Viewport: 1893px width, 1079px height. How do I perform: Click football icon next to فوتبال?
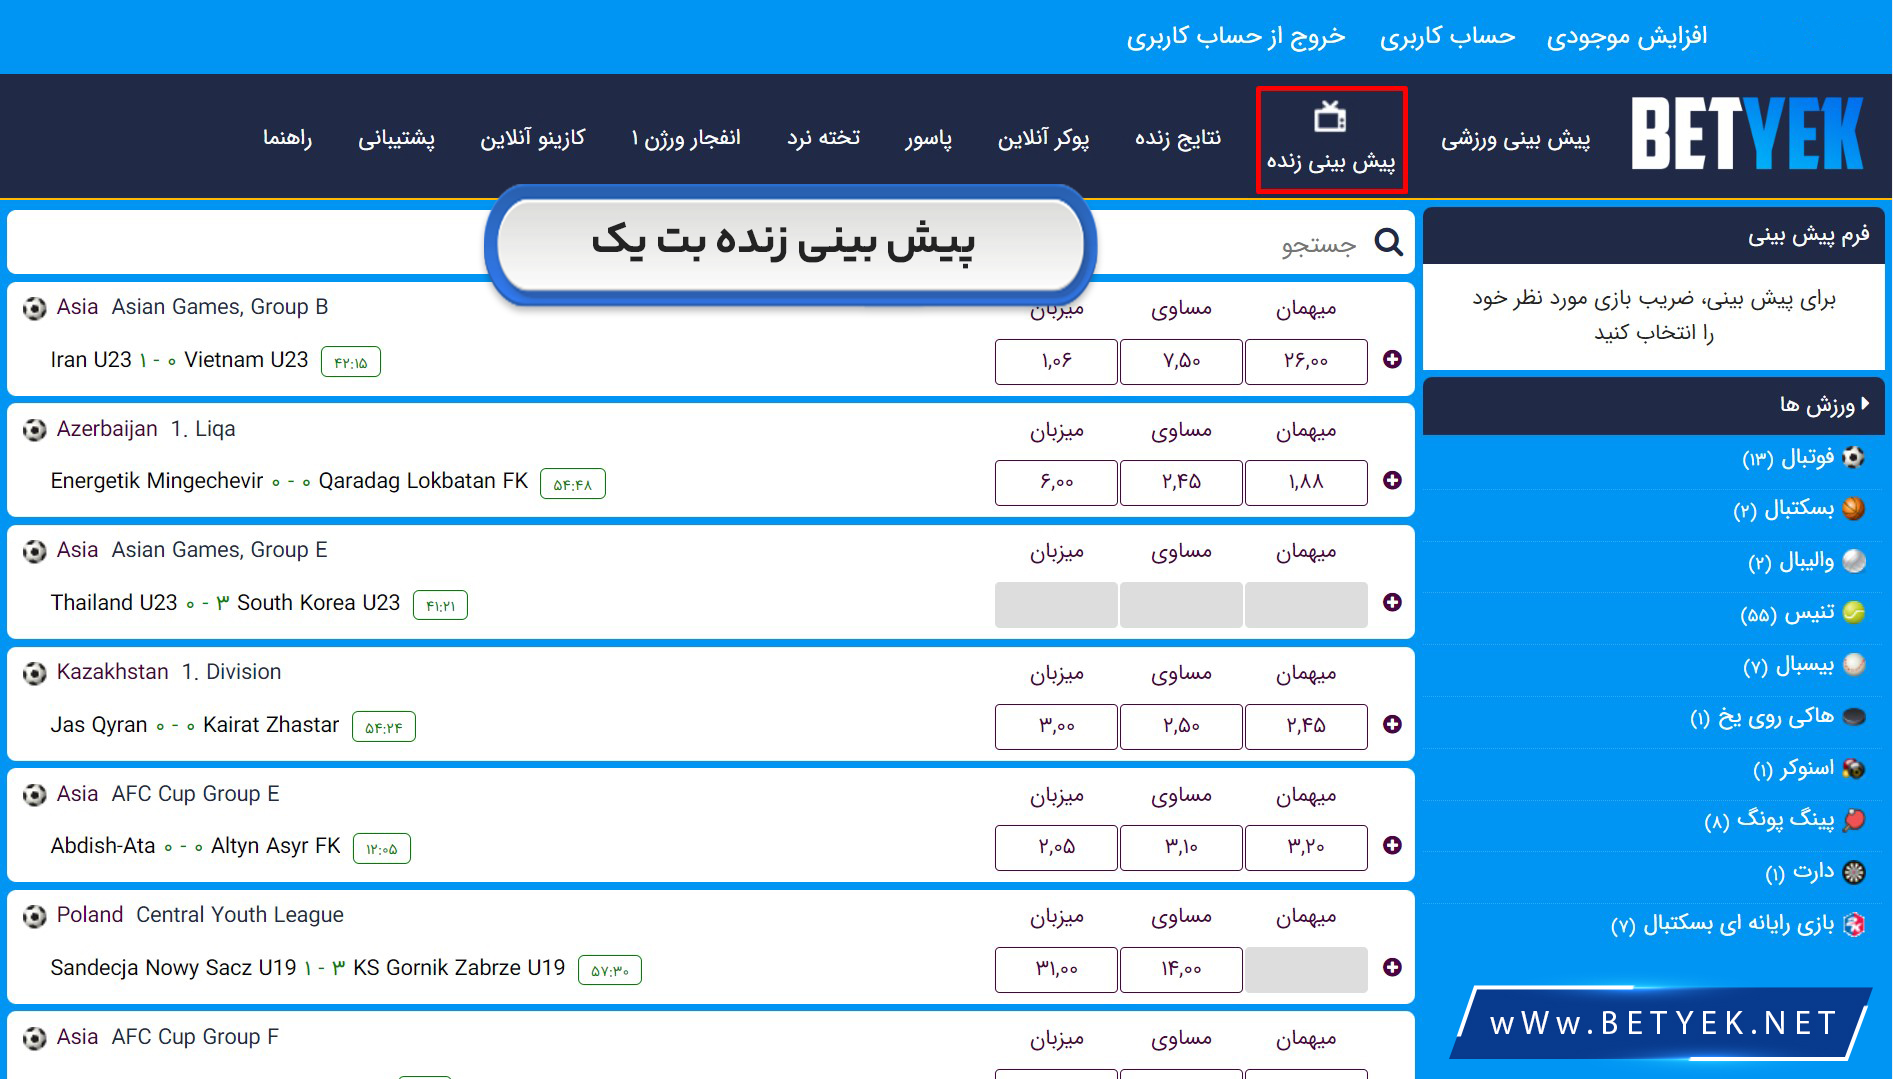pos(1853,457)
